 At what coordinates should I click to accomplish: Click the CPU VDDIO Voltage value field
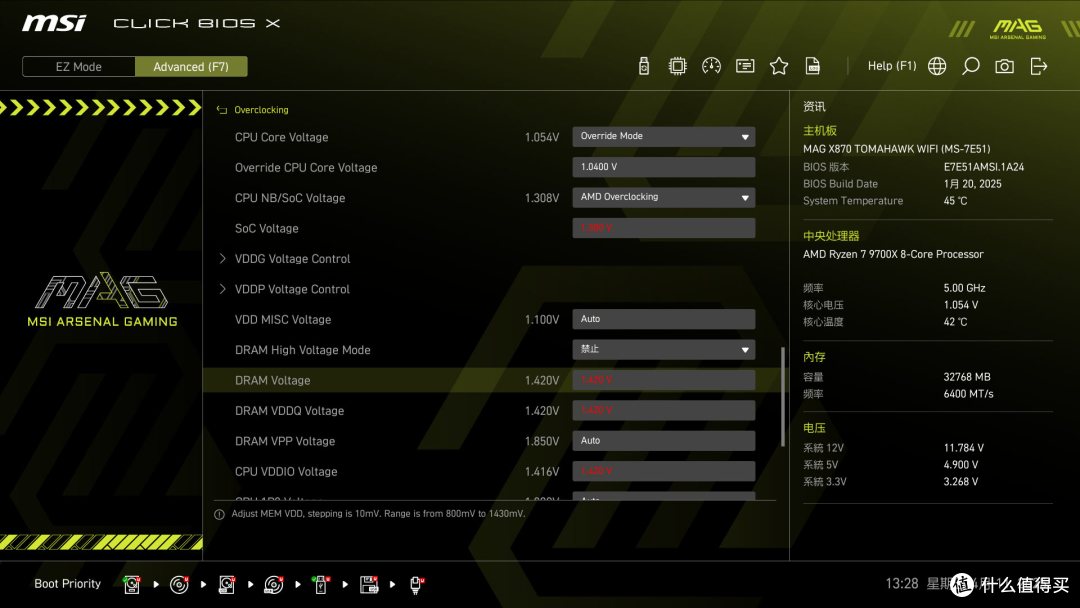tap(663, 471)
